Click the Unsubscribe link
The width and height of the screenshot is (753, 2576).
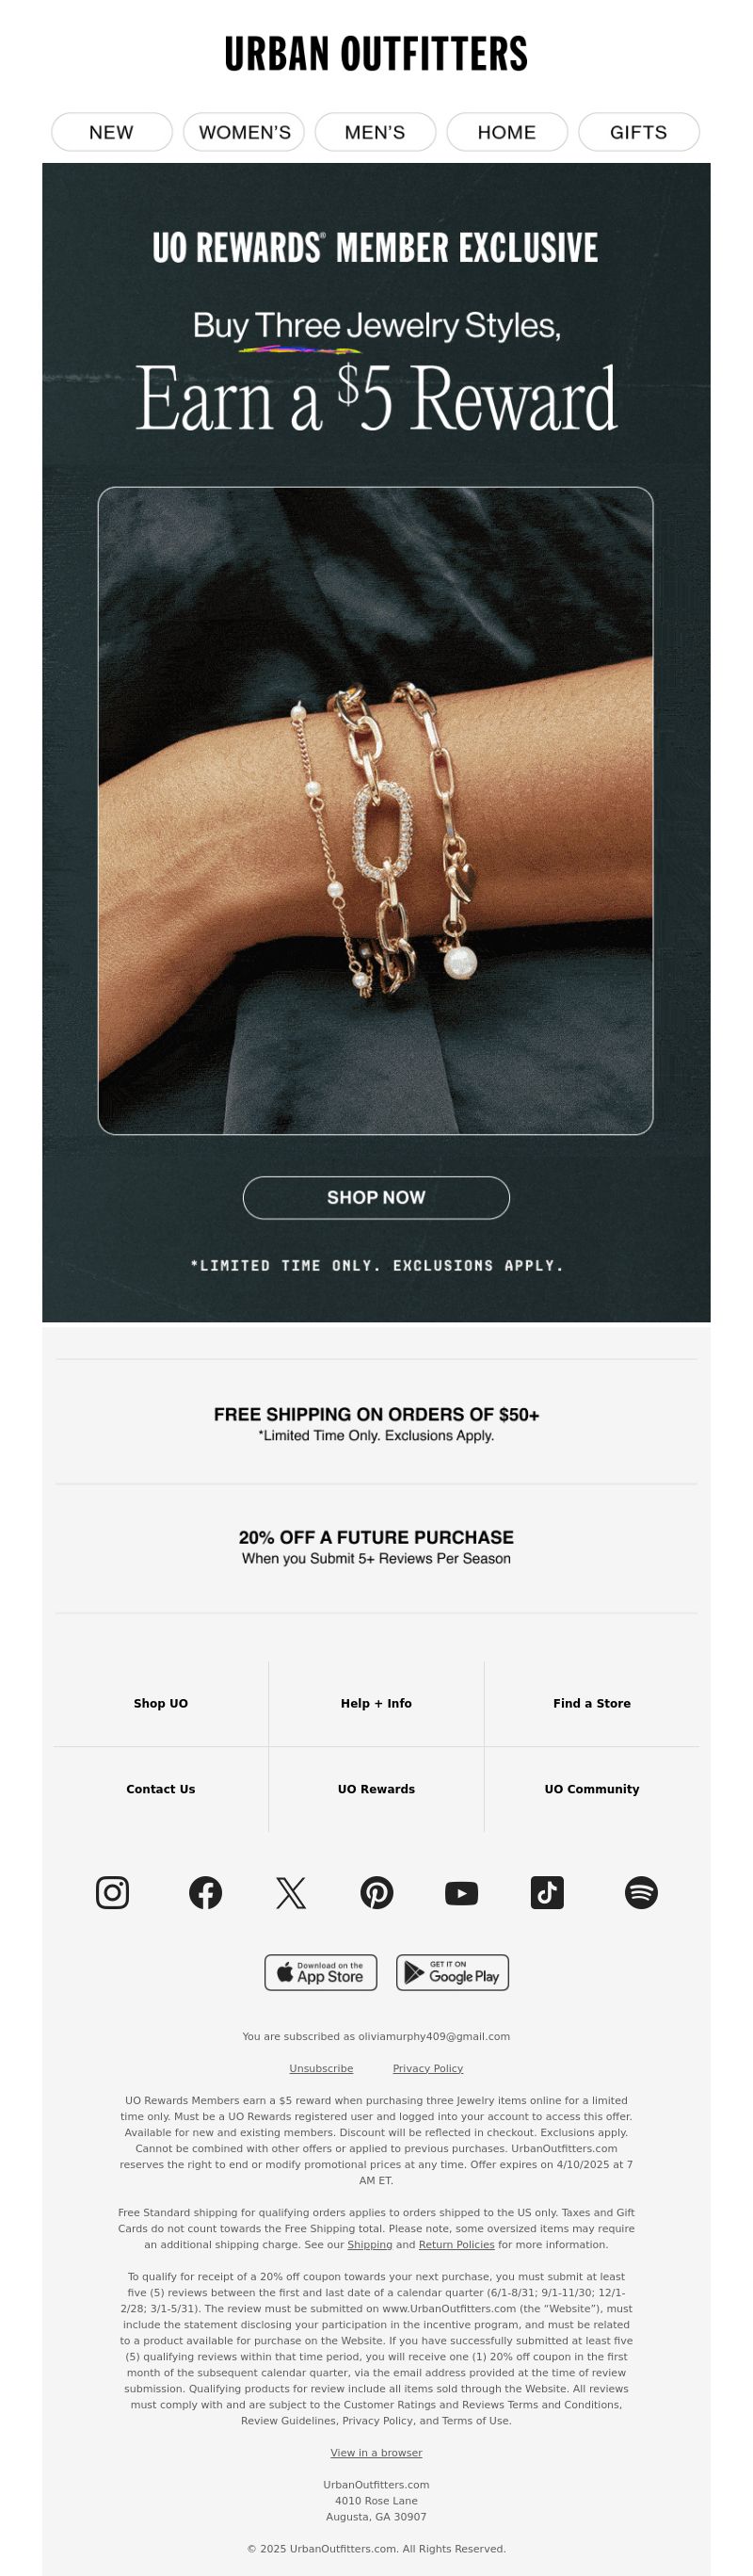click(x=321, y=2068)
